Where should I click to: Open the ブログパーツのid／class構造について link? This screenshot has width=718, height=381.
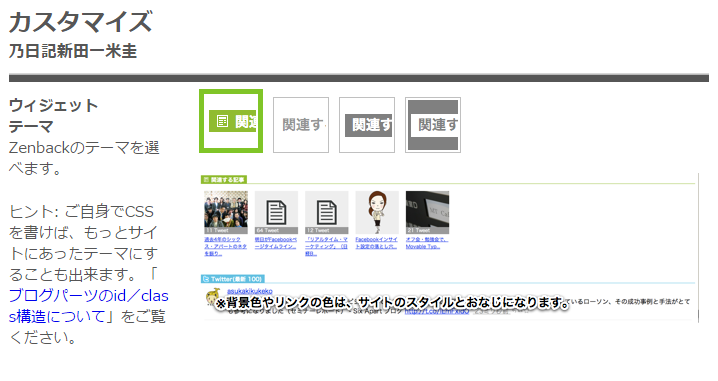(x=88, y=305)
